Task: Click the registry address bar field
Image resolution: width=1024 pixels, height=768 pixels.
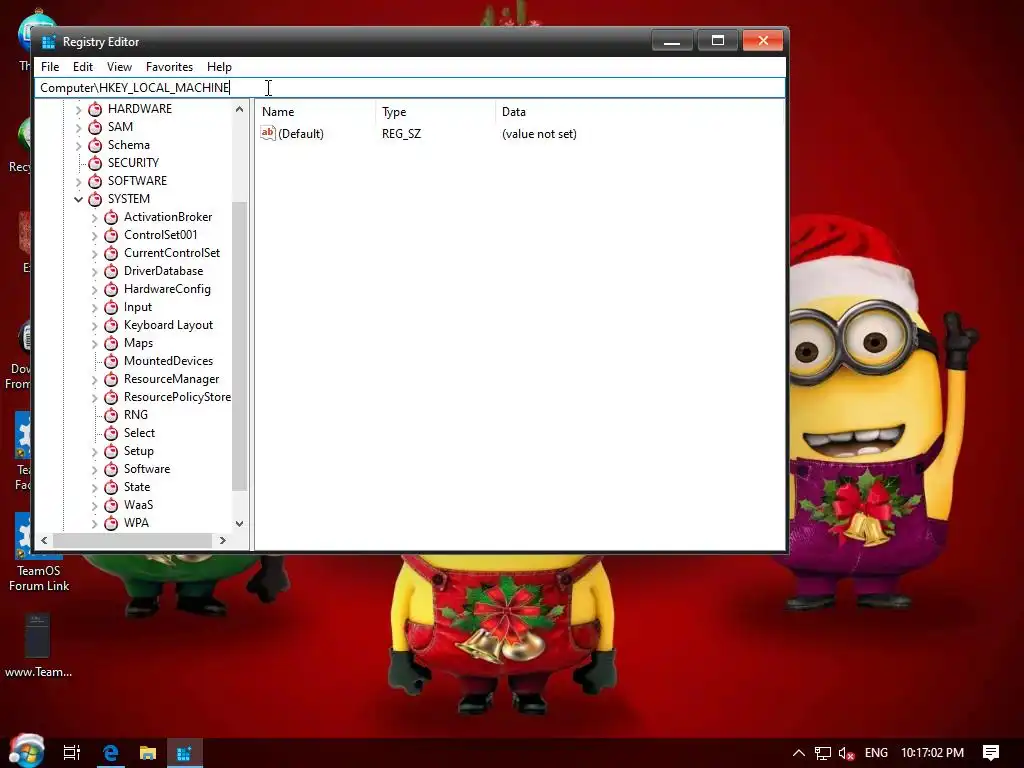Action: pyautogui.click(x=409, y=88)
